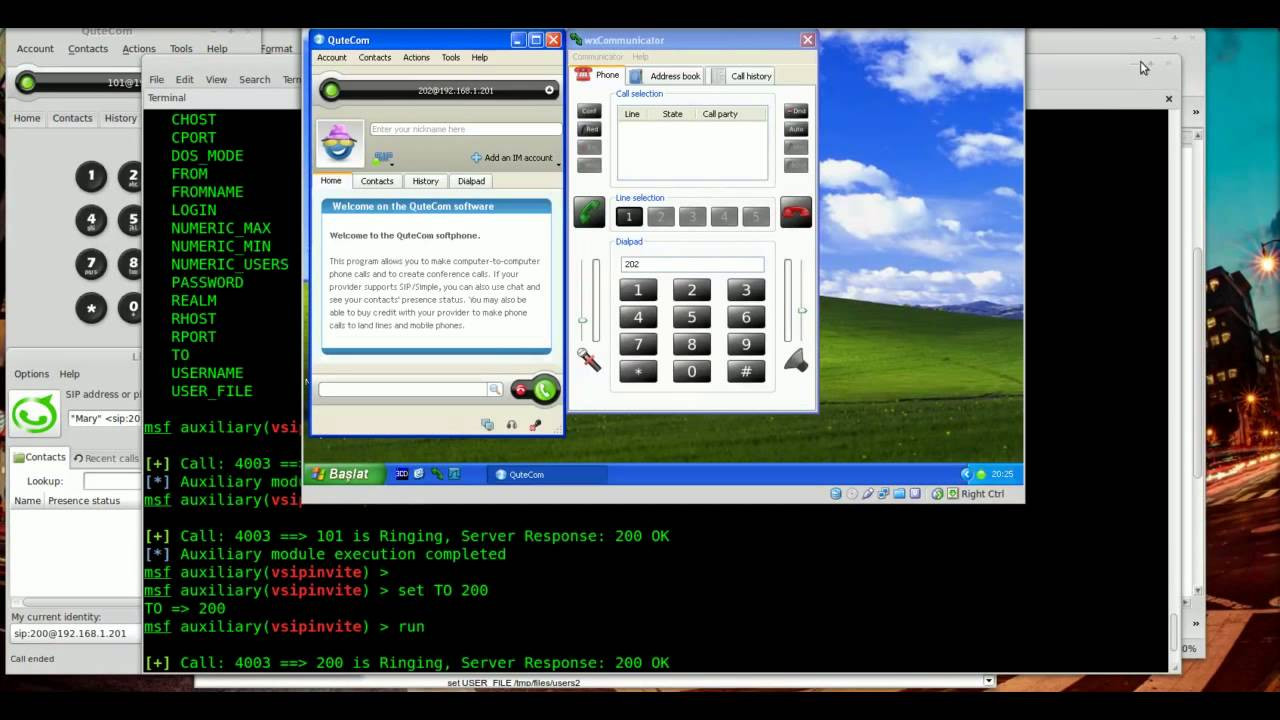Click the speaker icon below right slider
The width and height of the screenshot is (1280, 720).
[796, 361]
